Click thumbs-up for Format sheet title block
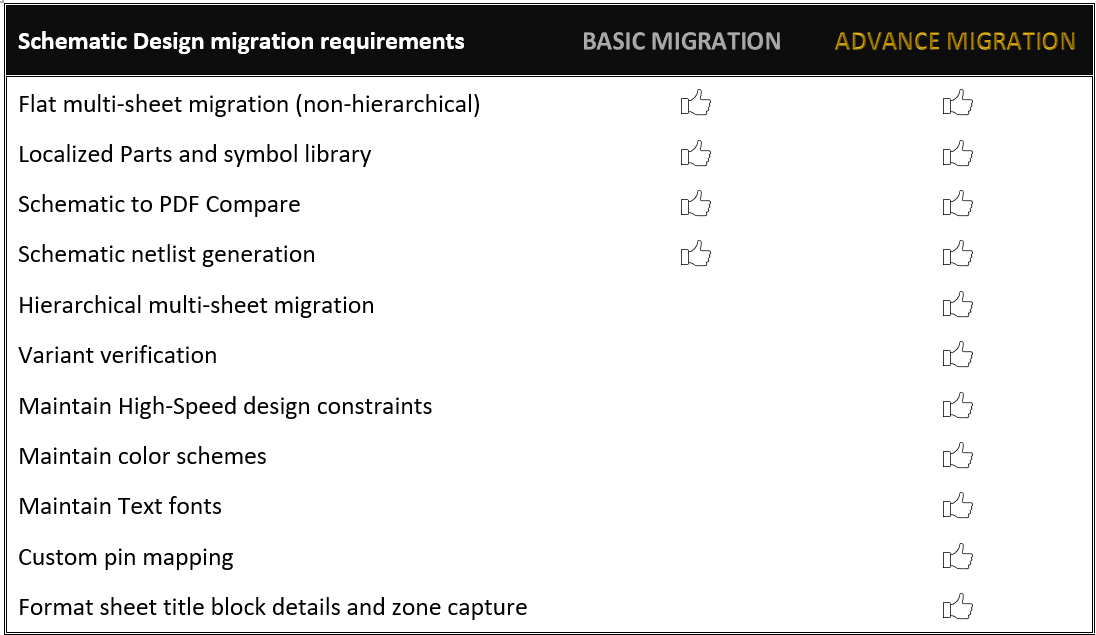This screenshot has width=1096, height=635. (x=958, y=607)
